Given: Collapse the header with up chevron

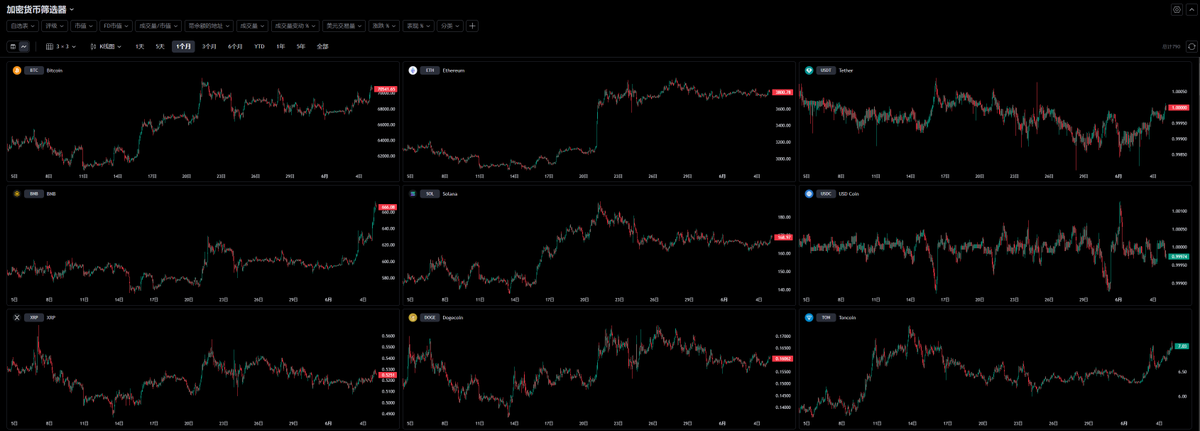Looking at the screenshot, I should coord(1191,9).
